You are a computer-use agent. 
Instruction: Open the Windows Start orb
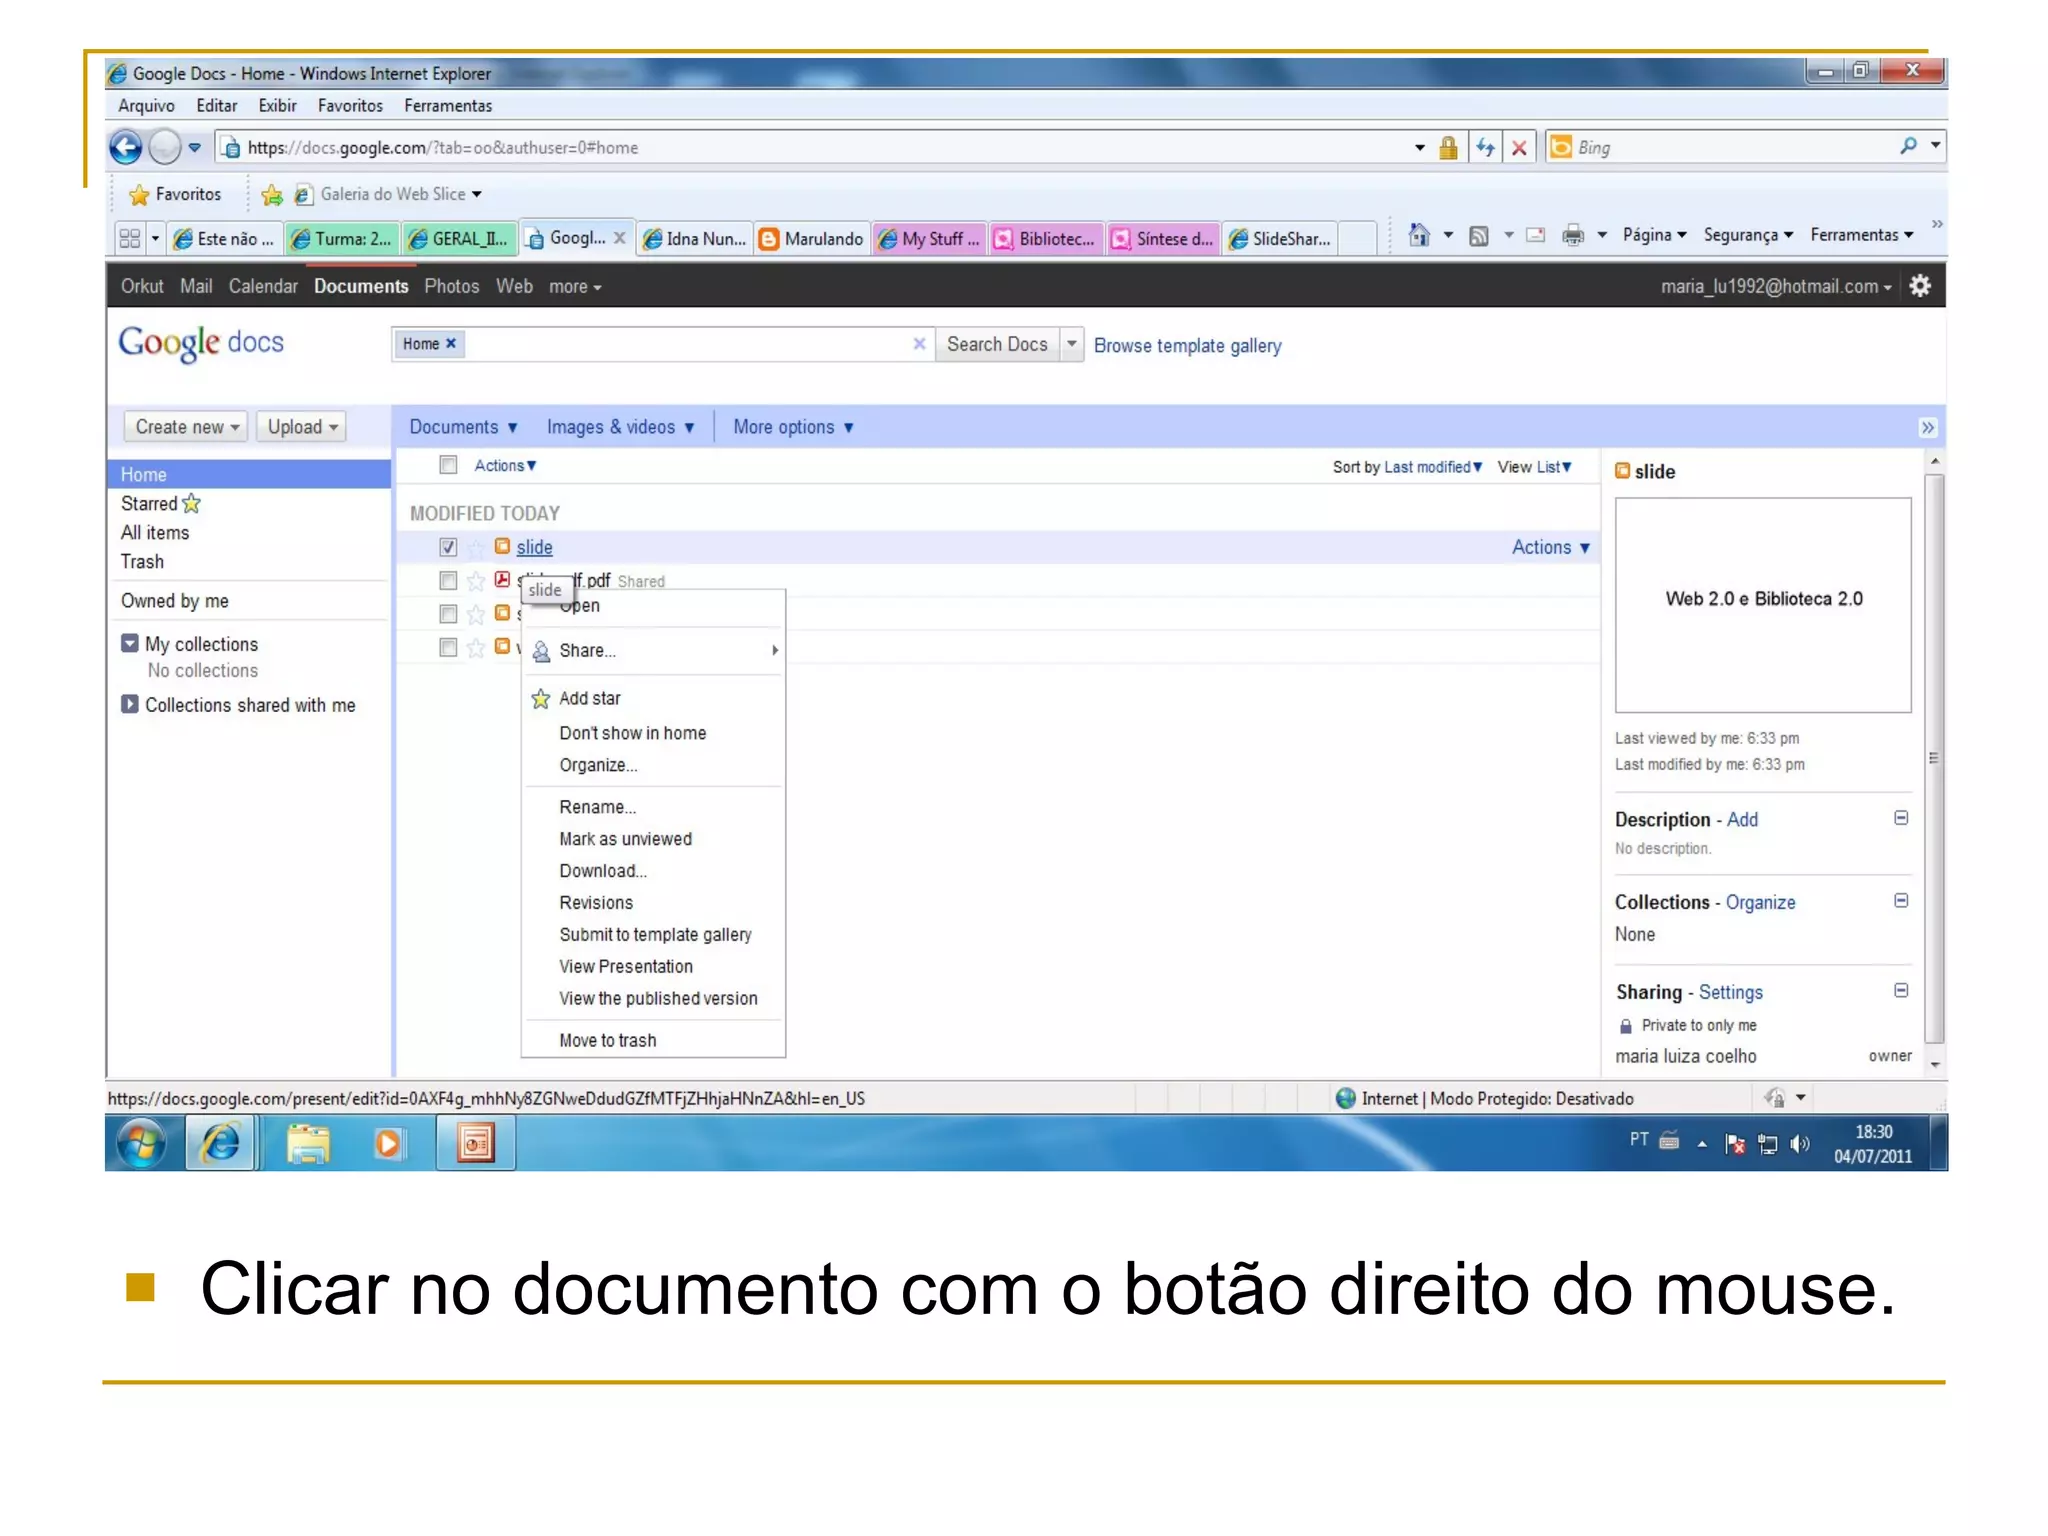141,1143
